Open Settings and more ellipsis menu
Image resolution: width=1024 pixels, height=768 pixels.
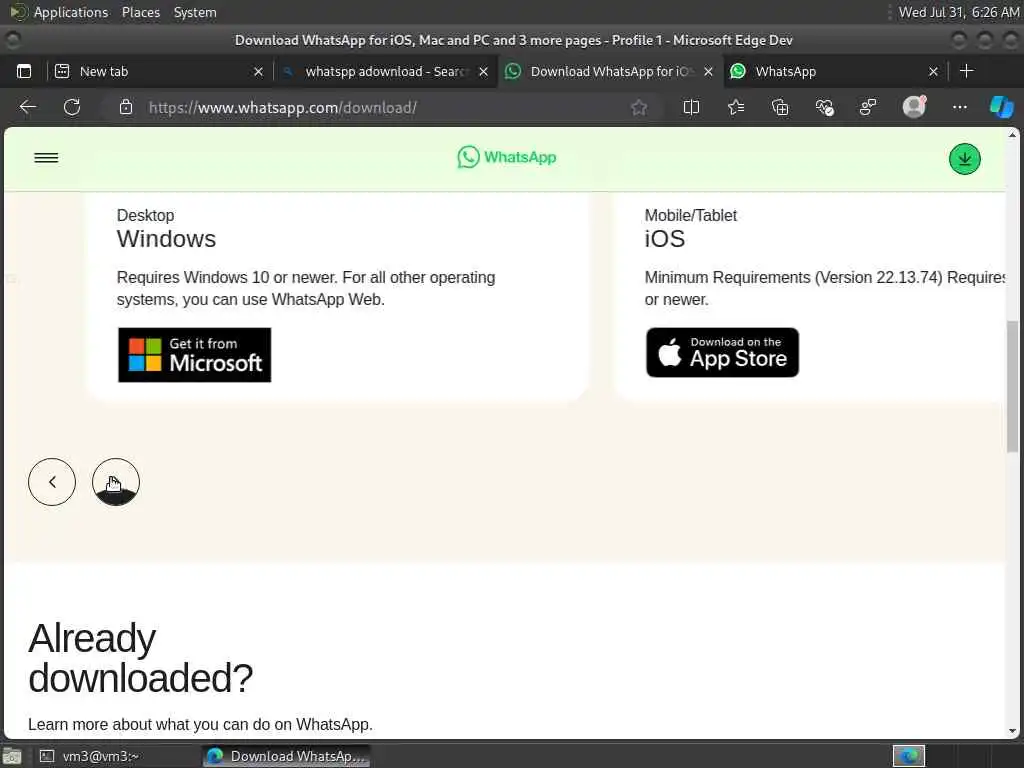pyautogui.click(x=959, y=107)
